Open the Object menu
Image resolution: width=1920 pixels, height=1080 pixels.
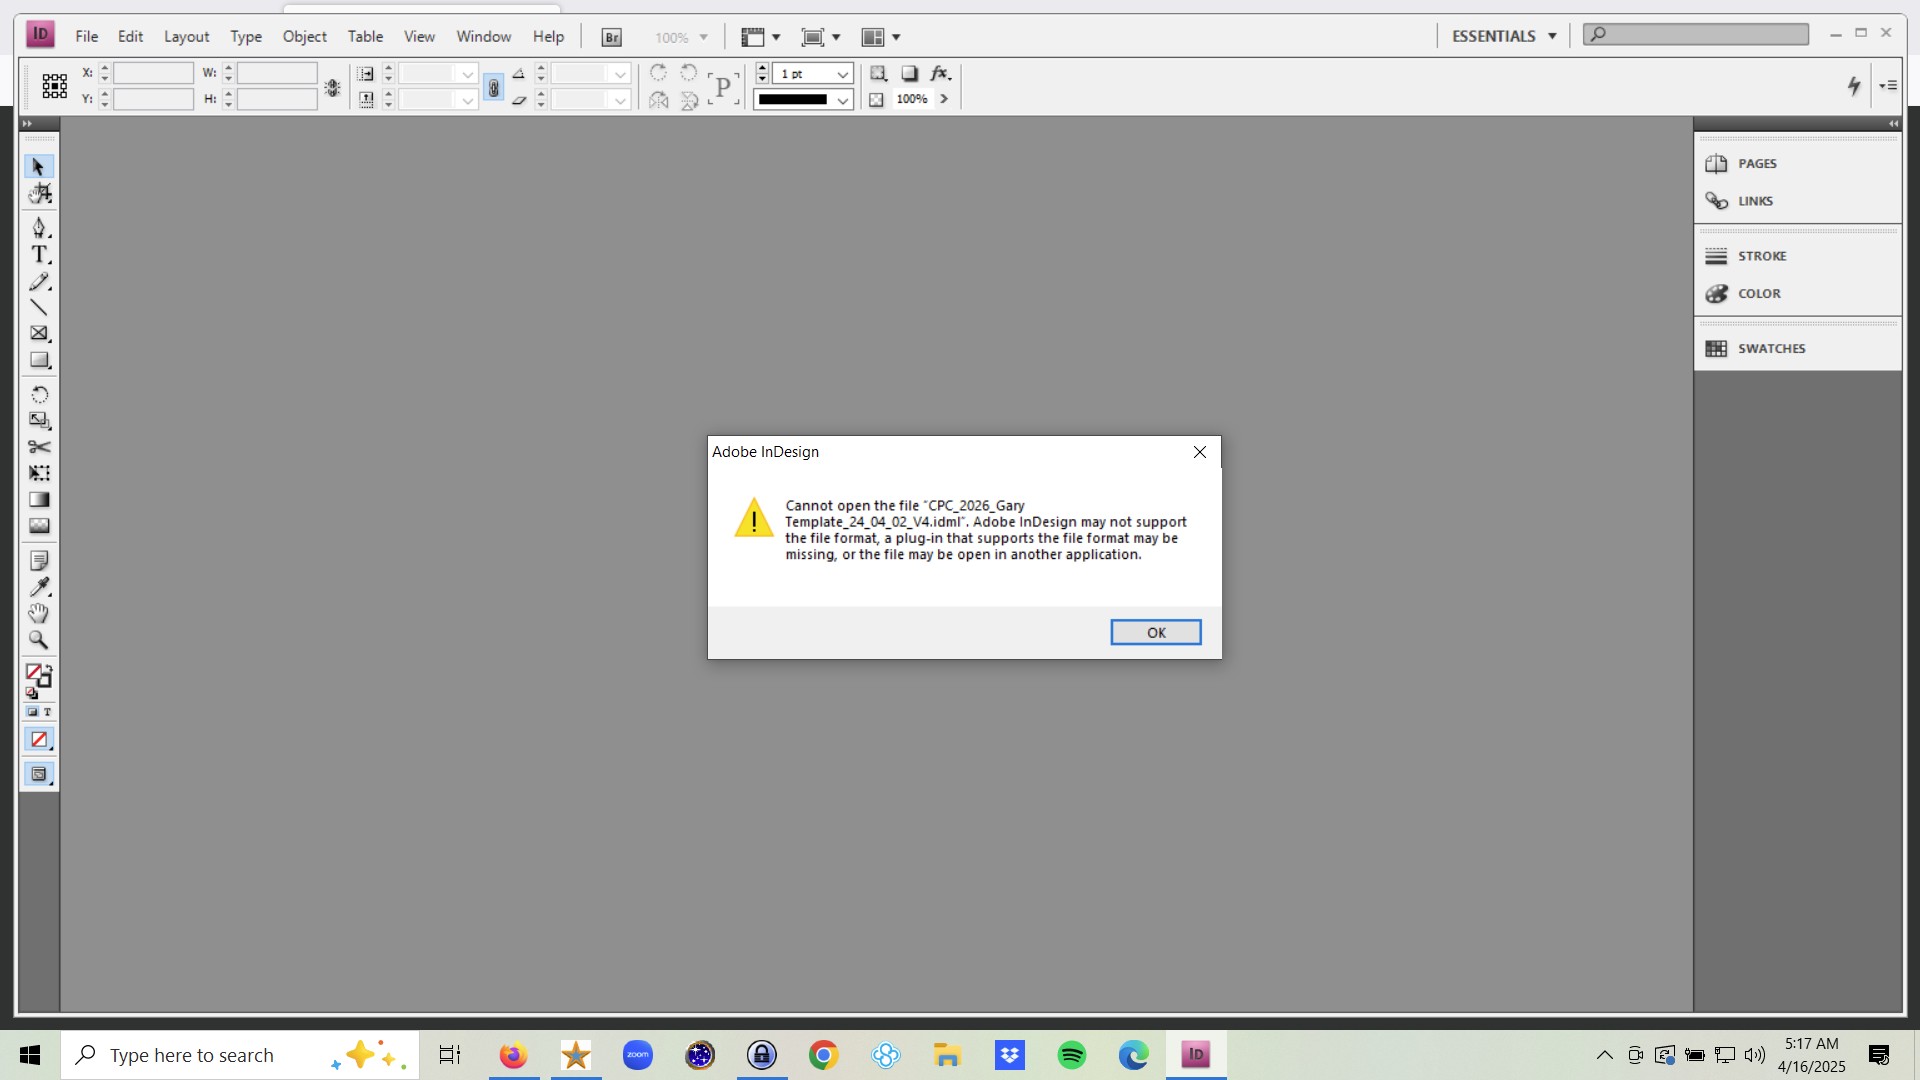tap(304, 36)
